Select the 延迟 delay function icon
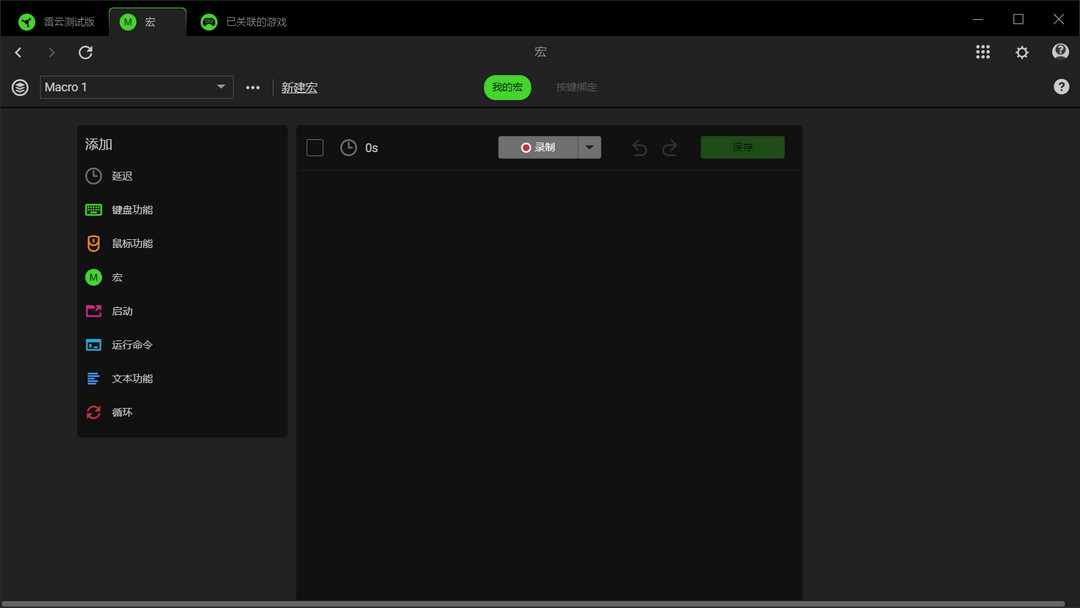 point(92,176)
